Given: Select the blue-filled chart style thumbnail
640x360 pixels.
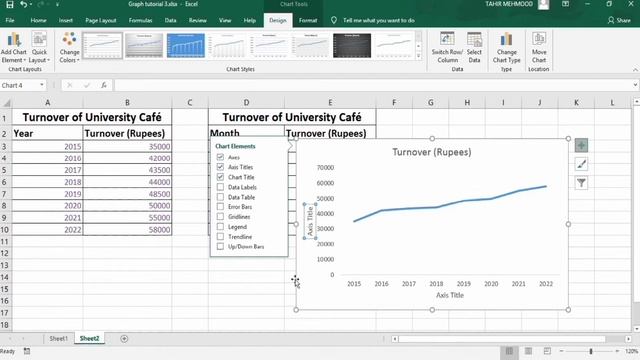Looking at the screenshot, I should point(186,45).
